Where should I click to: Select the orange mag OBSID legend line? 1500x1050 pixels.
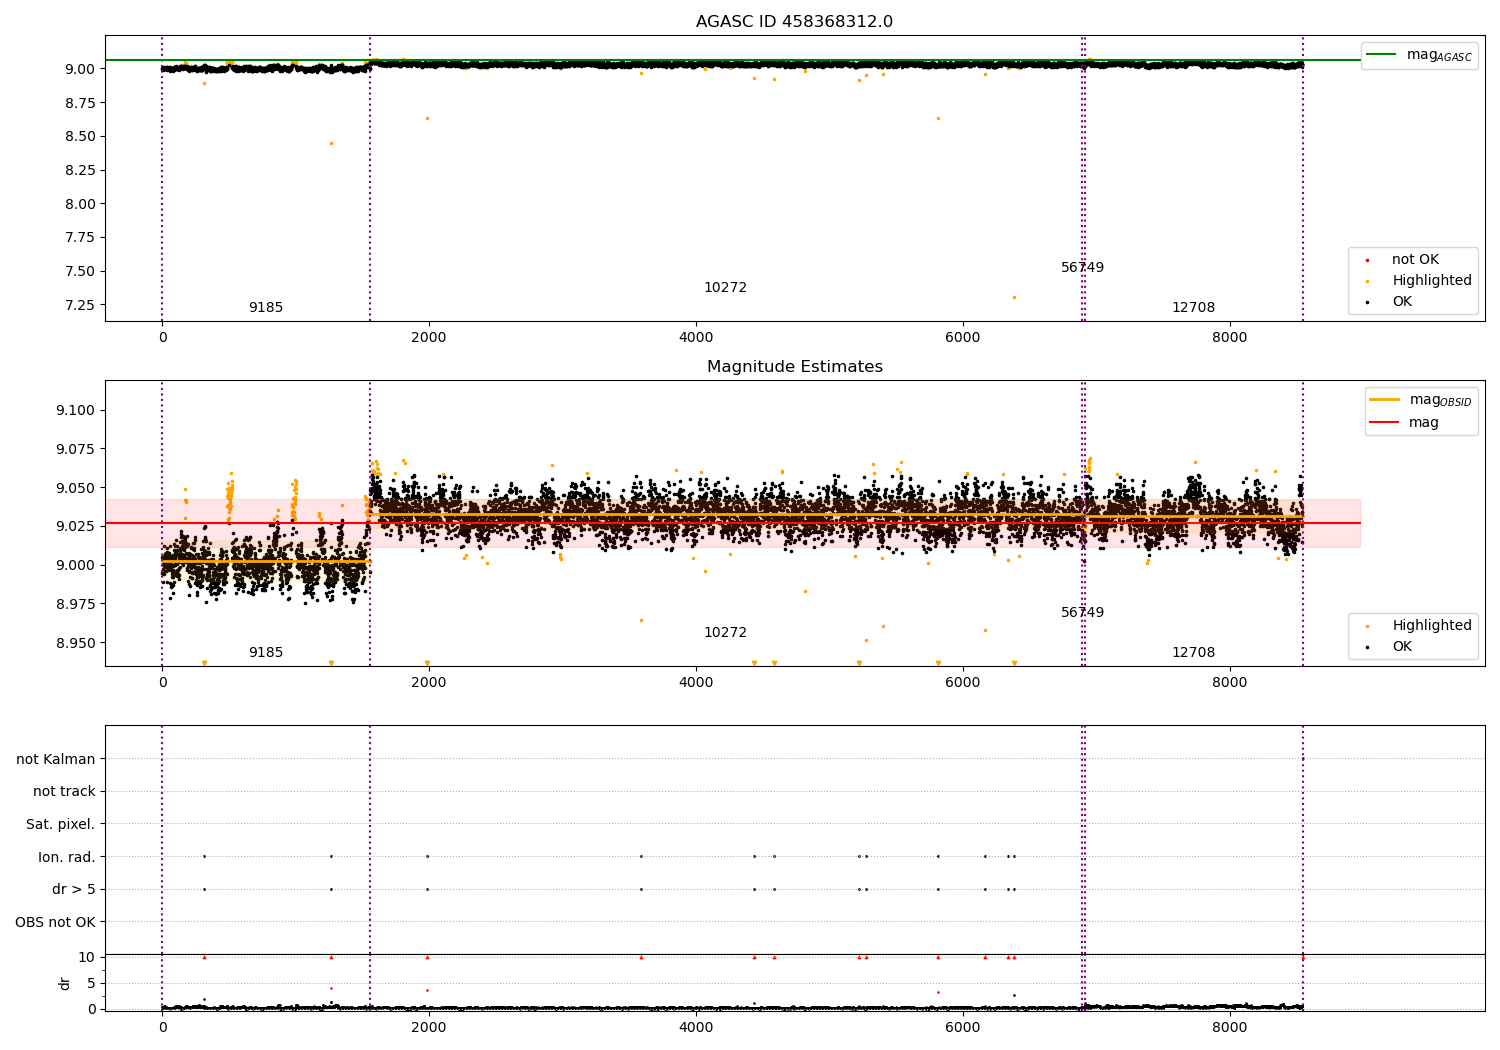(1384, 400)
